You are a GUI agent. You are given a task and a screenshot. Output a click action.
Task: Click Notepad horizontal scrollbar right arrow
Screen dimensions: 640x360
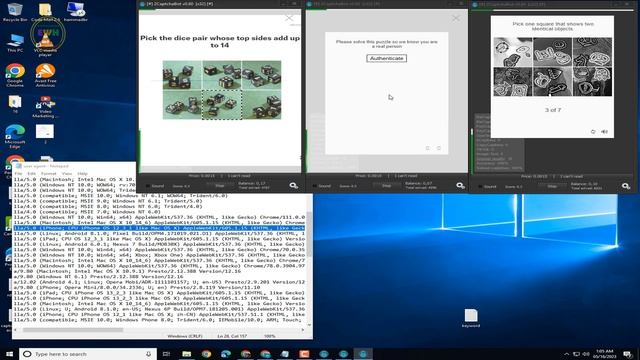[x=303, y=330]
